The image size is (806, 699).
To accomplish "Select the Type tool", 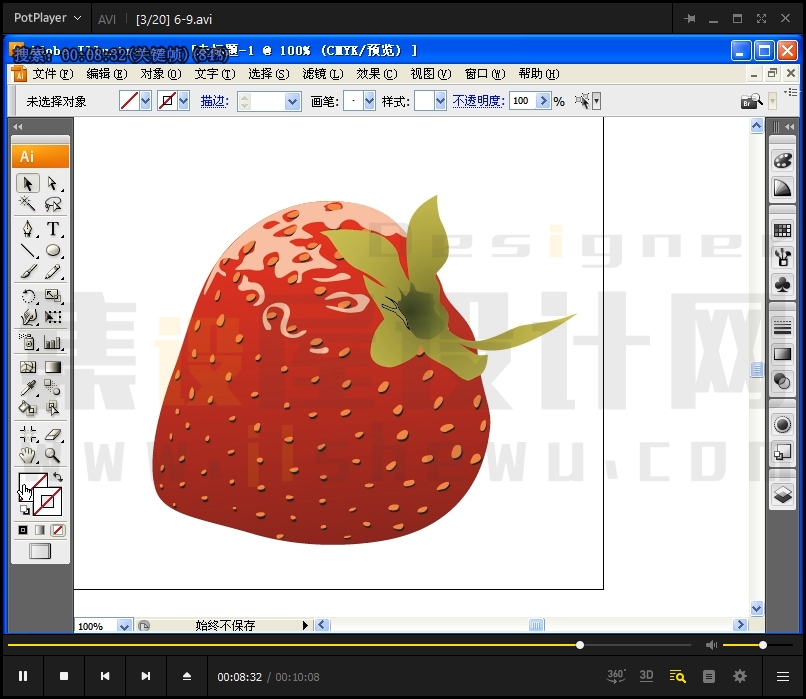I will 52,229.
